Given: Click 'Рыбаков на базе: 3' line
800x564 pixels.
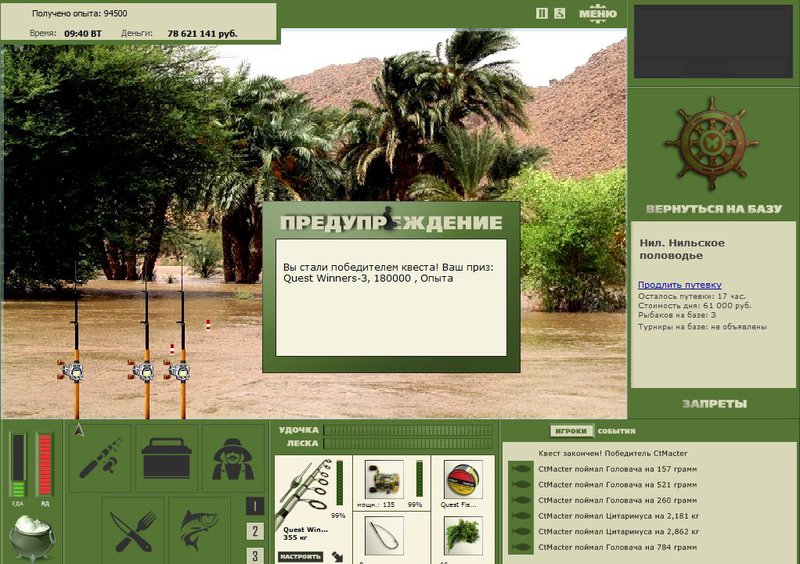Looking at the screenshot, I should (677, 315).
